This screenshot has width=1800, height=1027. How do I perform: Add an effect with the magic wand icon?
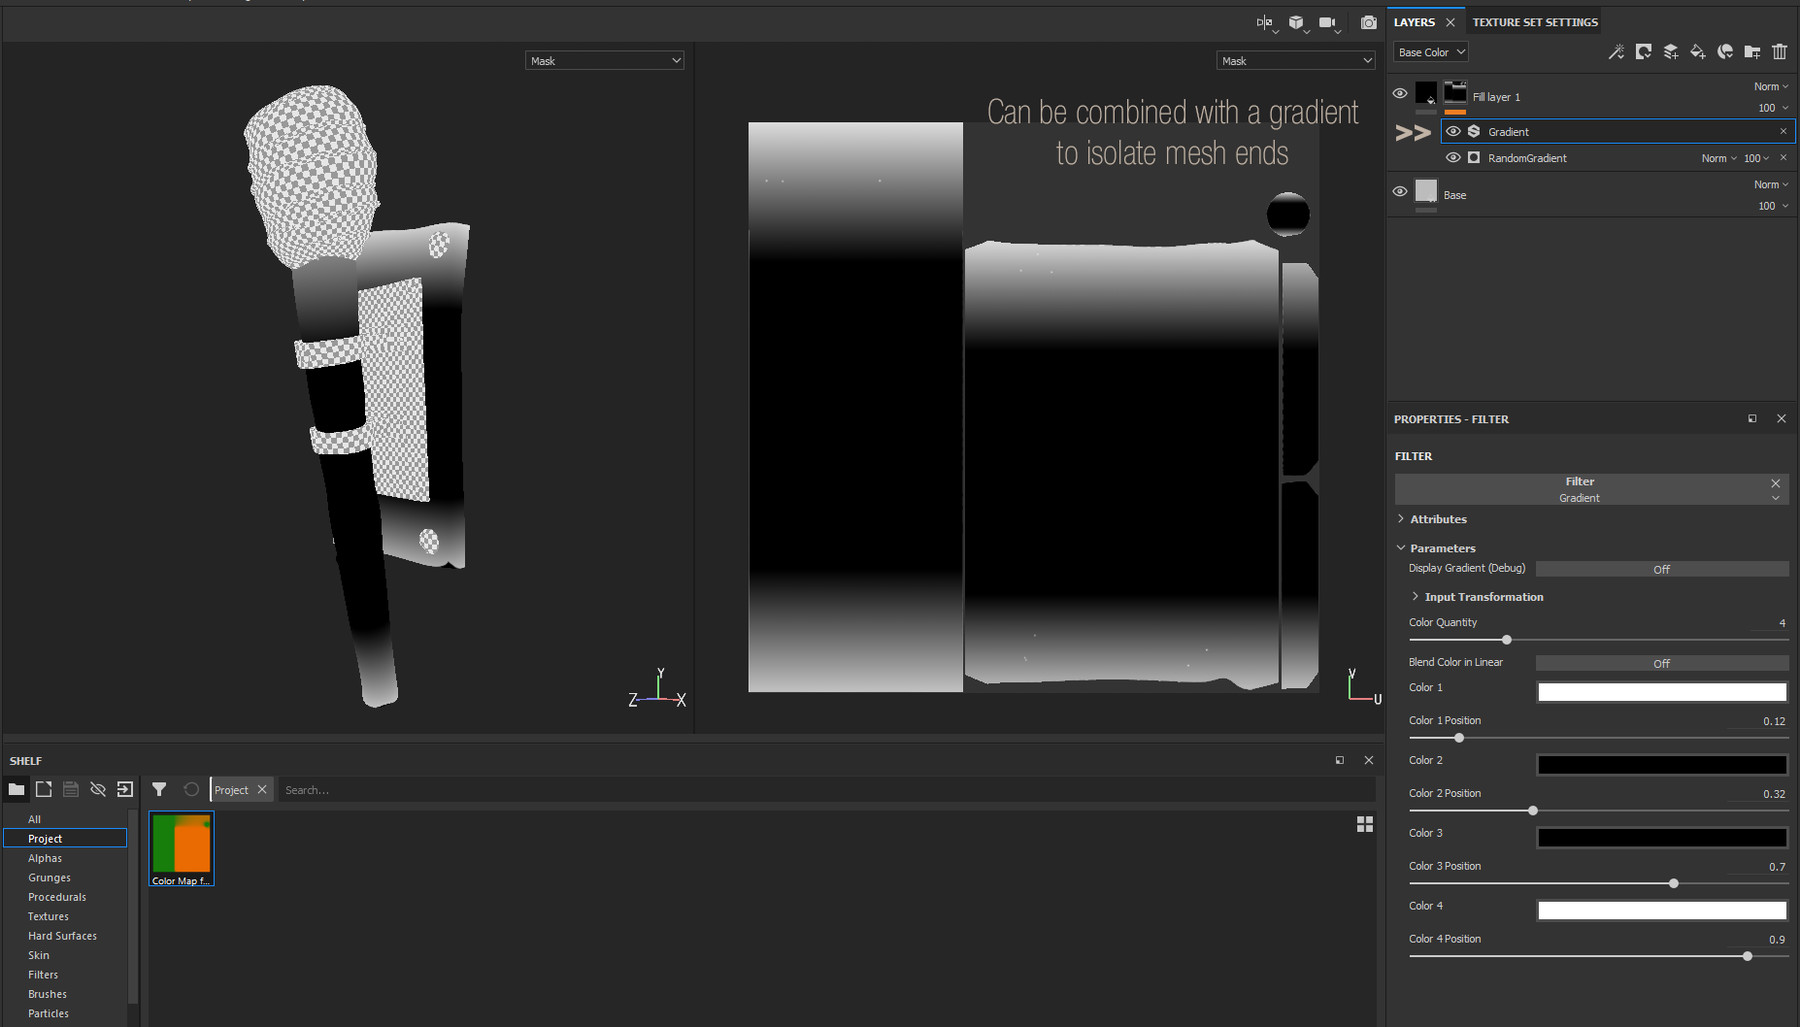(x=1616, y=52)
